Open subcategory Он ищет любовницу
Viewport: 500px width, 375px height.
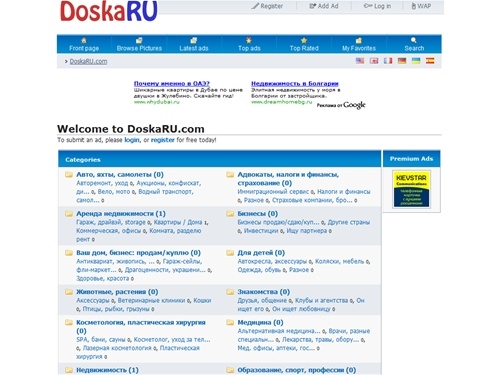pyautogui.click(x=301, y=309)
